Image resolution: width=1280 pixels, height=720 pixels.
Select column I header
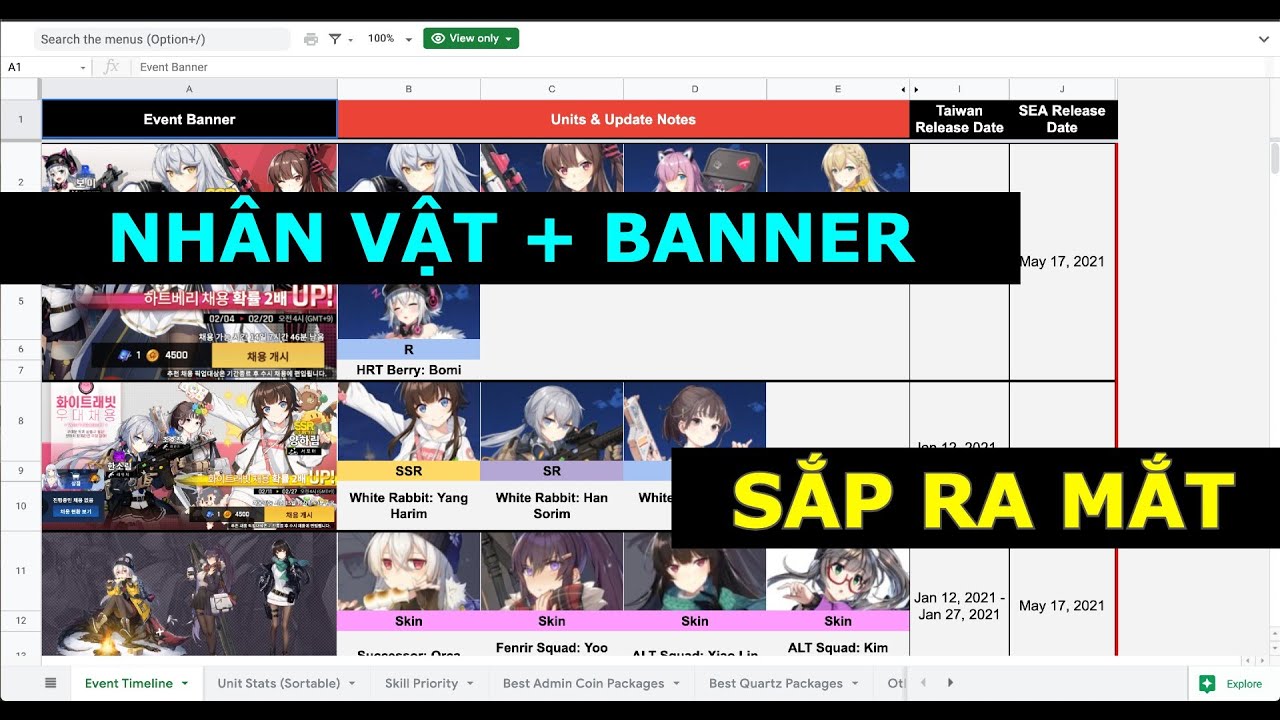coord(959,89)
